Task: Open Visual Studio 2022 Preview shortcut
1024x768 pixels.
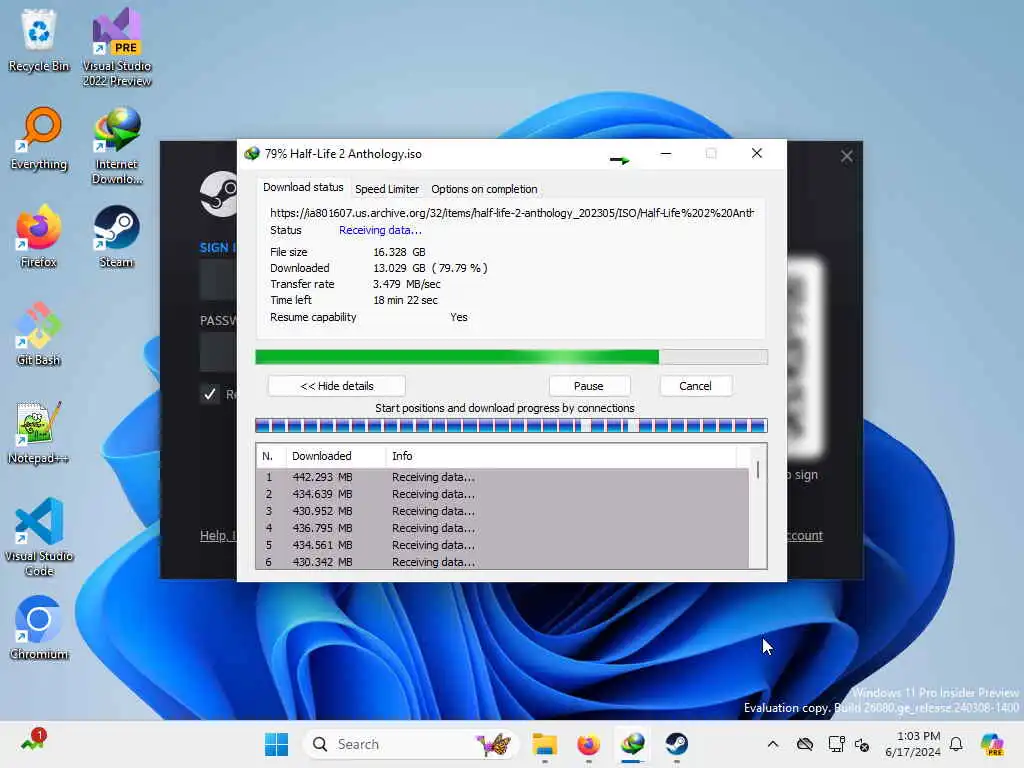Action: point(117,47)
